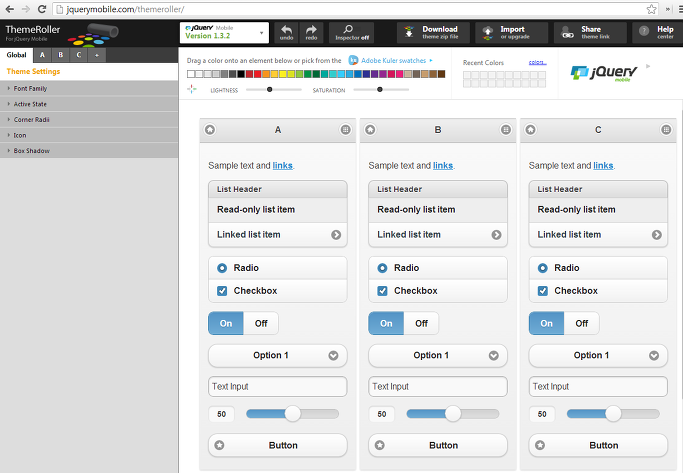Viewport: 683px width, 473px height.
Task: Click the browser back arrow
Action: 10,9
